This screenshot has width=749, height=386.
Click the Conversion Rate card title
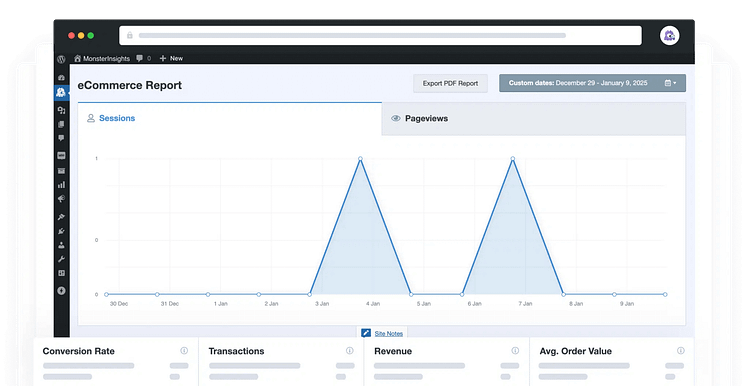click(79, 351)
